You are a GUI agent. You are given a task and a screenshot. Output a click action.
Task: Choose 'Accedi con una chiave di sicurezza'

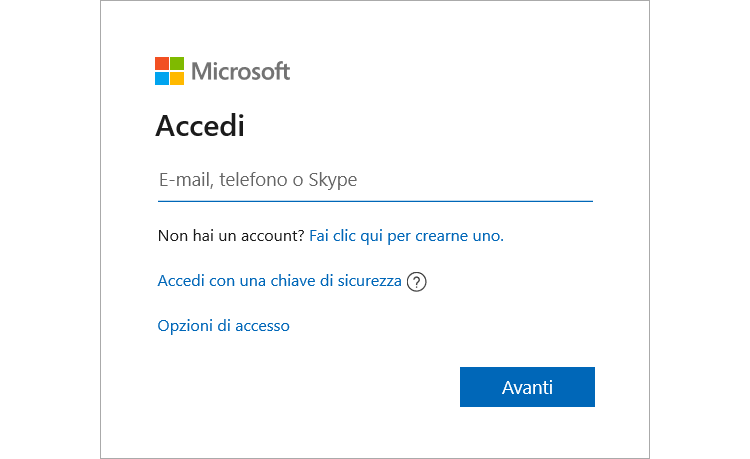279,281
